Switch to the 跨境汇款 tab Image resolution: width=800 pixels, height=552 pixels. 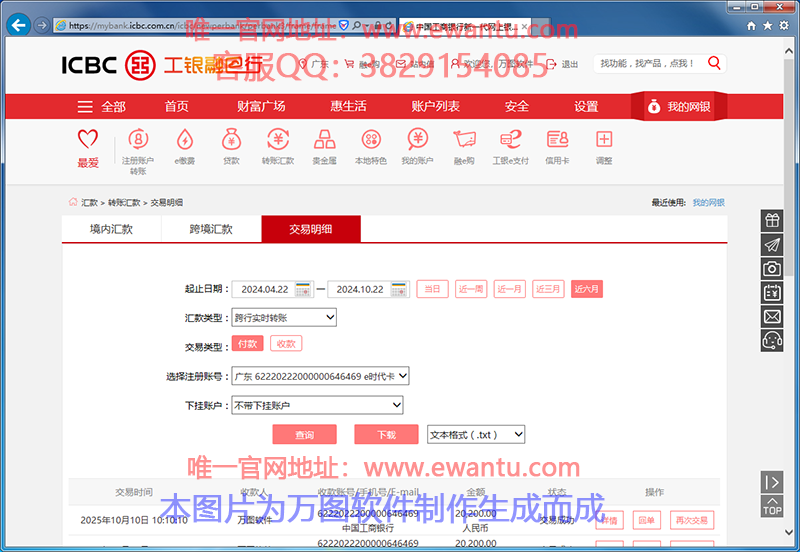point(211,229)
